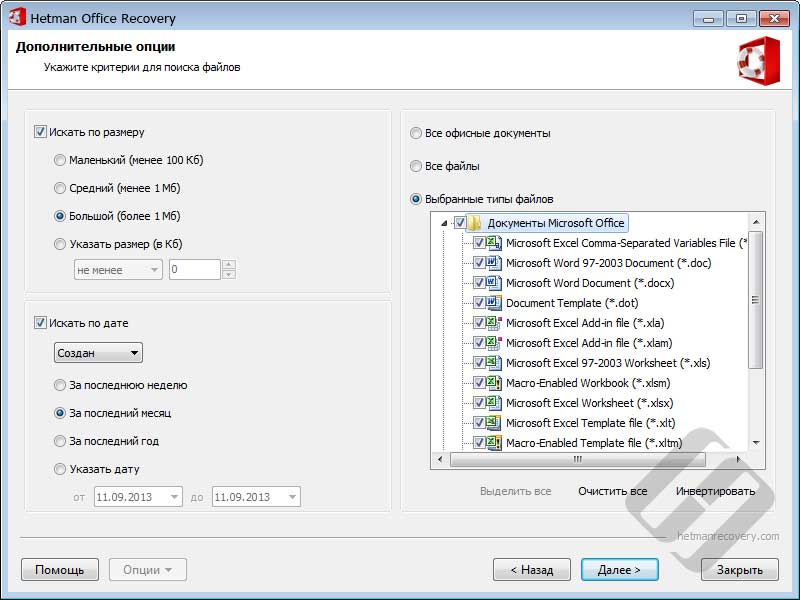Choose За последний год radio option
The image size is (800, 600).
point(60,441)
